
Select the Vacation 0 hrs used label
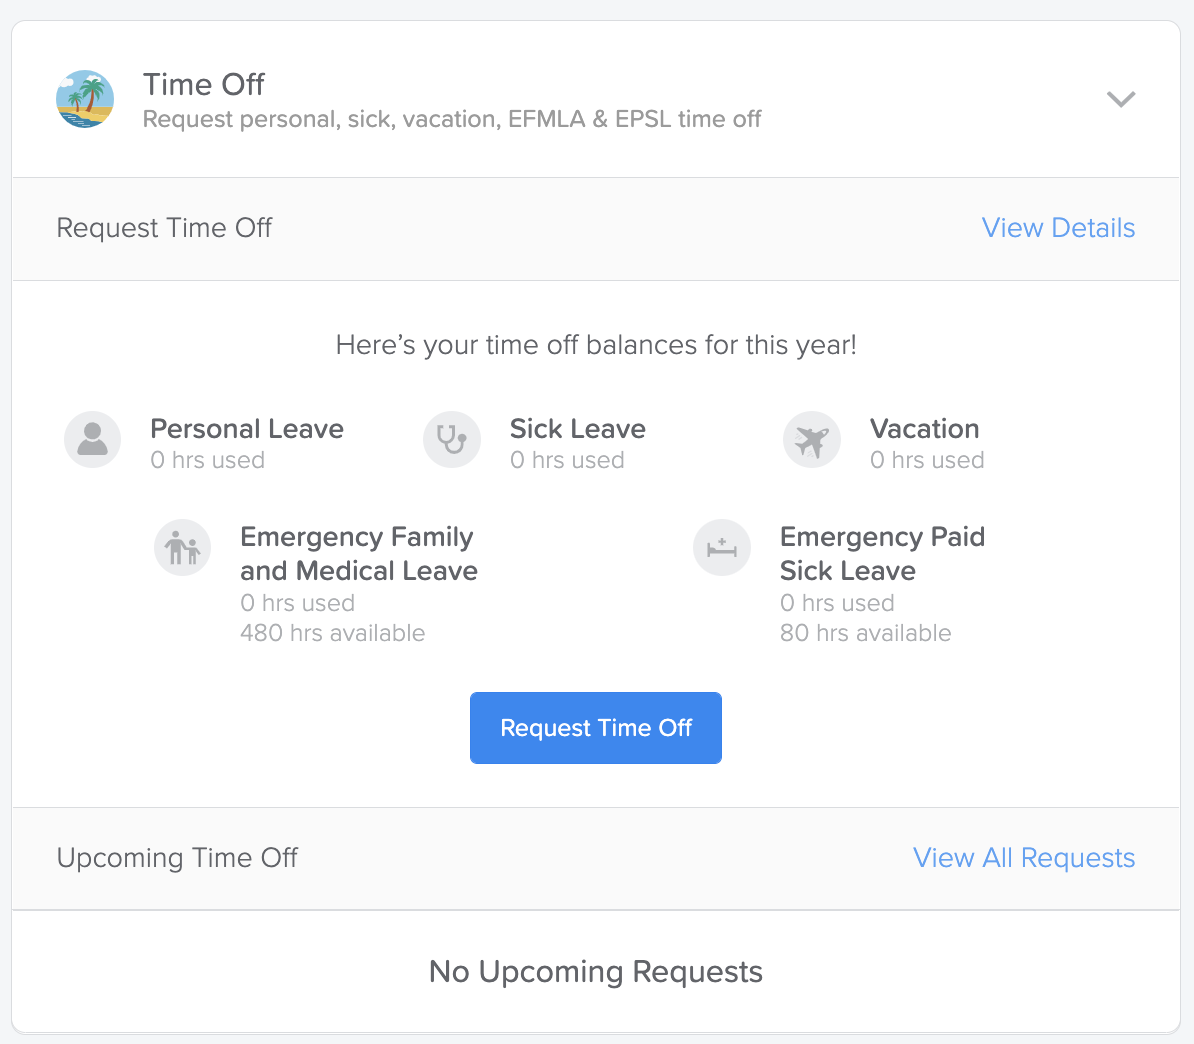[x=927, y=460]
